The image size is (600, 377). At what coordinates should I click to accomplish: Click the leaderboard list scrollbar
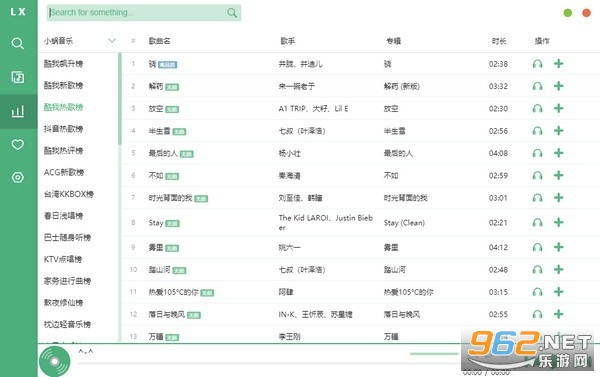coord(120,100)
